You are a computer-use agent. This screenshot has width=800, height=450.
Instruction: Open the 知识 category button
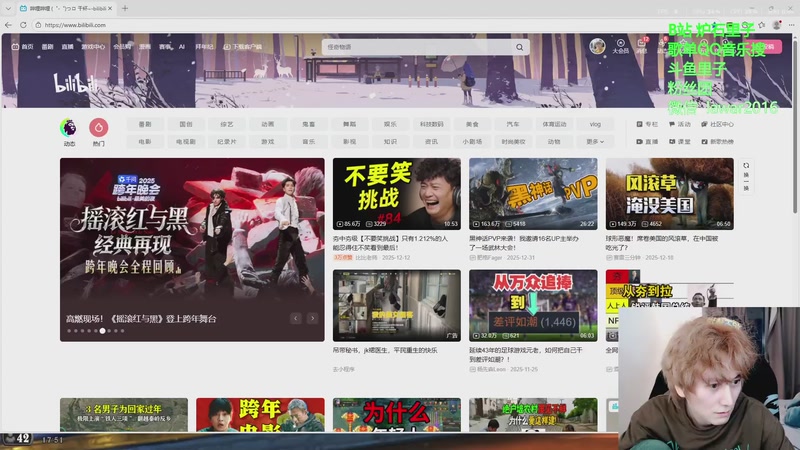pyautogui.click(x=390, y=141)
